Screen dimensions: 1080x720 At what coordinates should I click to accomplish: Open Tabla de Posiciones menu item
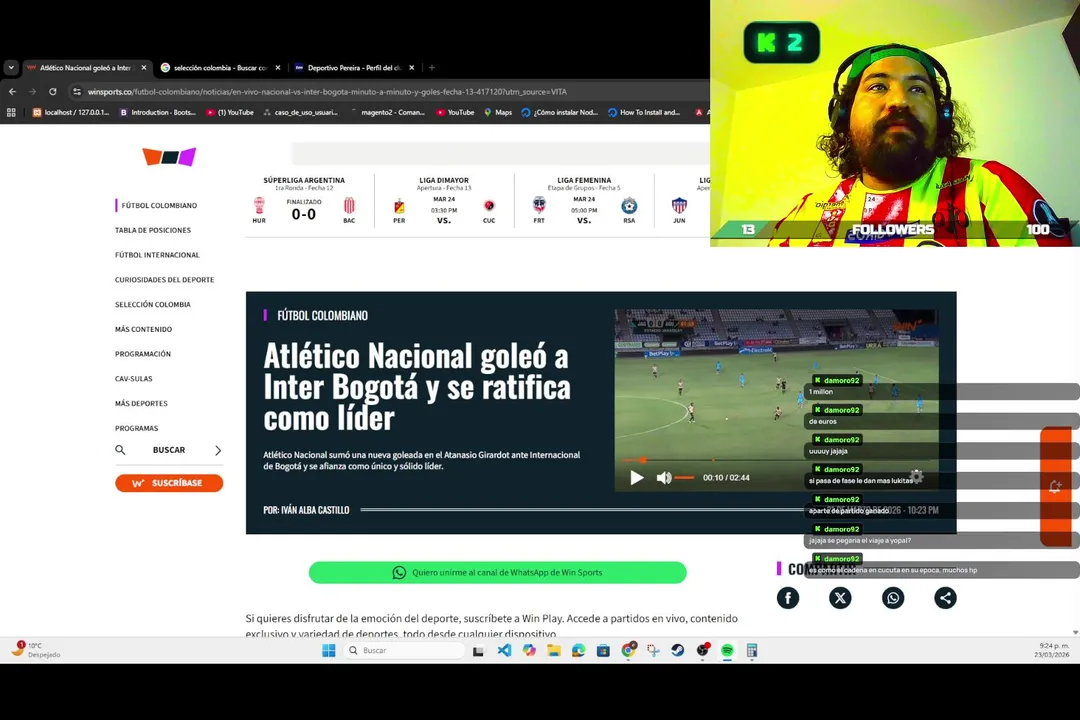[153, 230]
